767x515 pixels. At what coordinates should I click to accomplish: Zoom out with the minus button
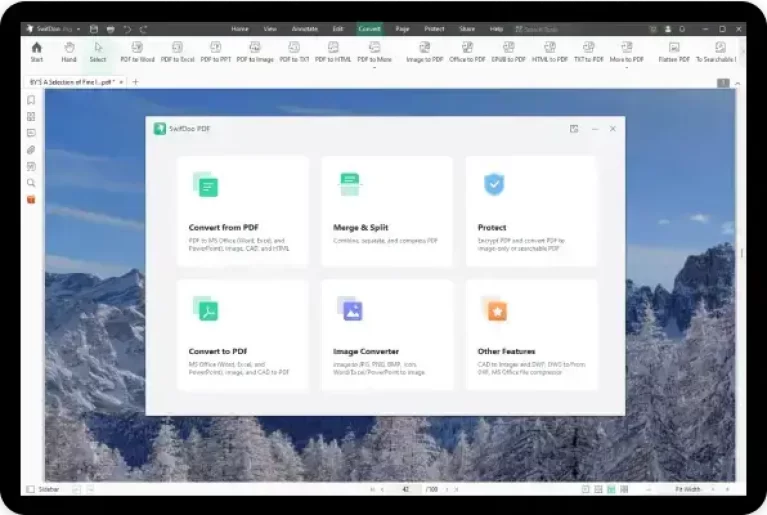coord(649,489)
